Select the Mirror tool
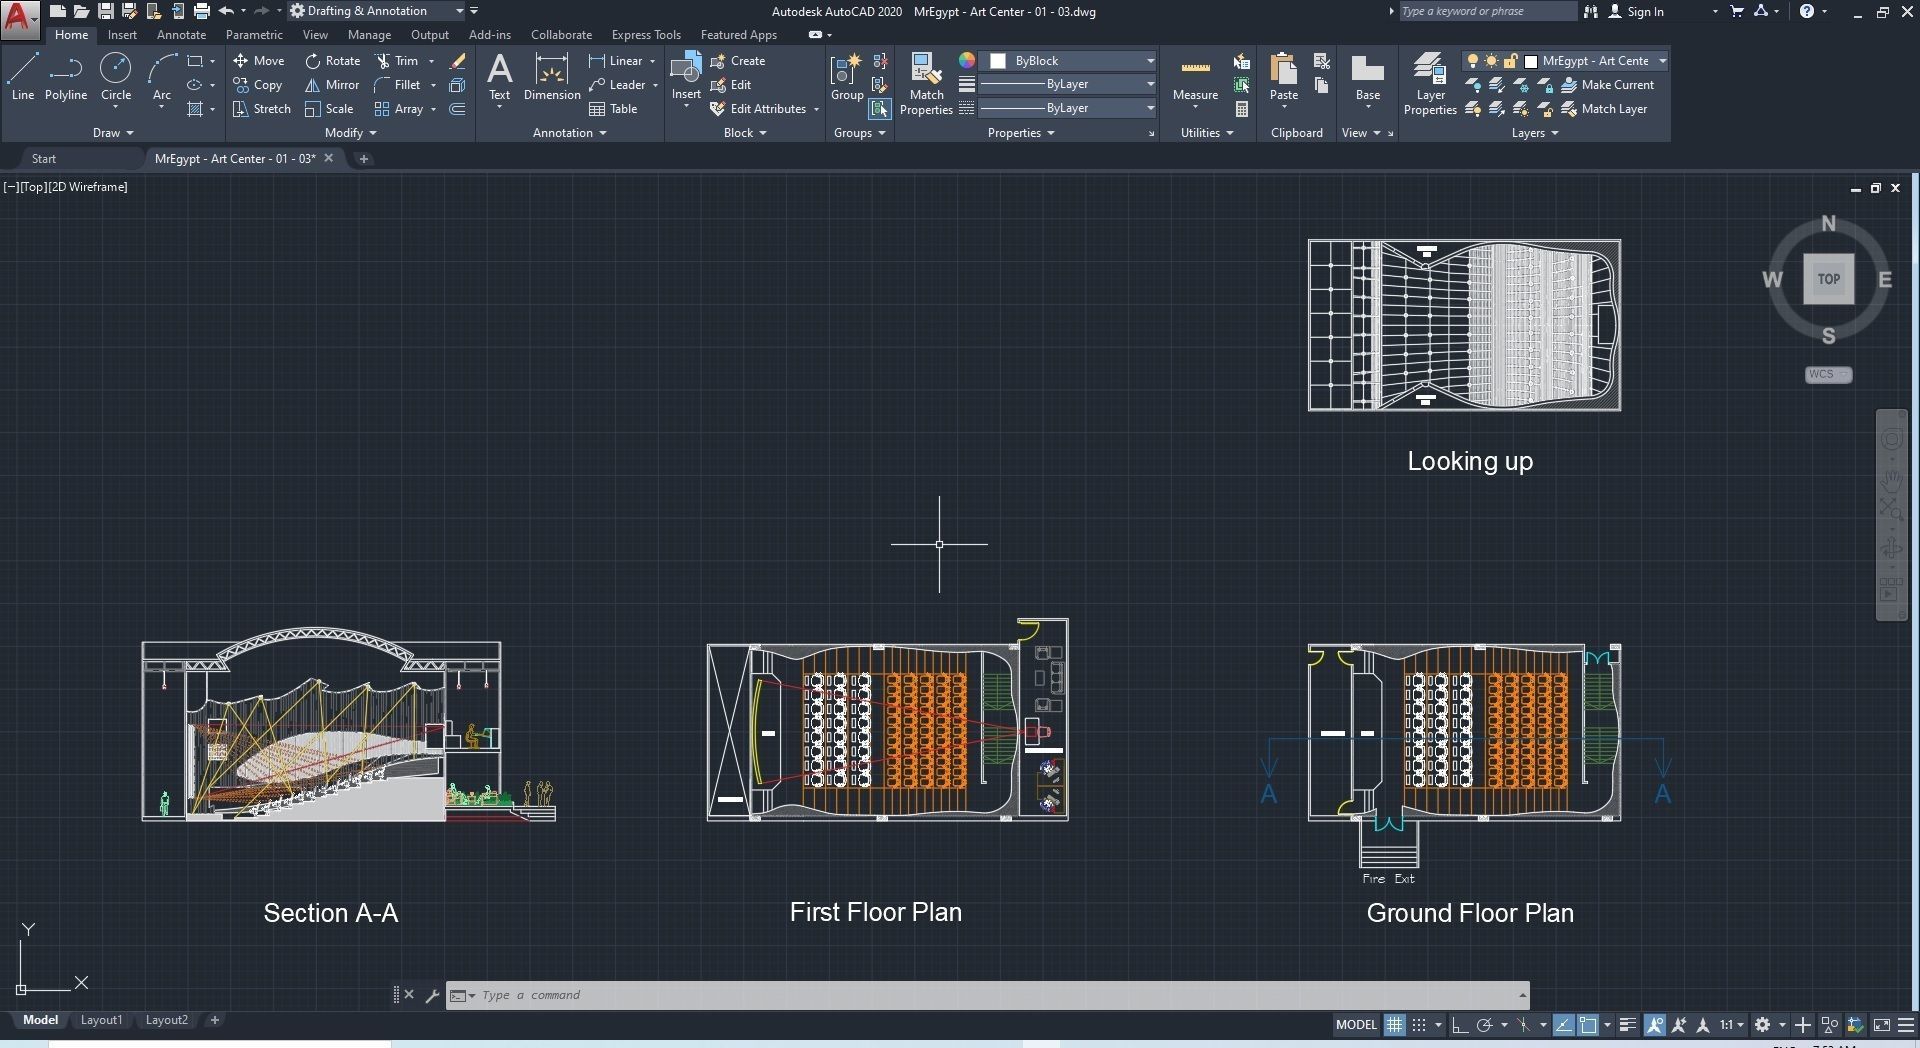The image size is (1920, 1048). tap(332, 85)
